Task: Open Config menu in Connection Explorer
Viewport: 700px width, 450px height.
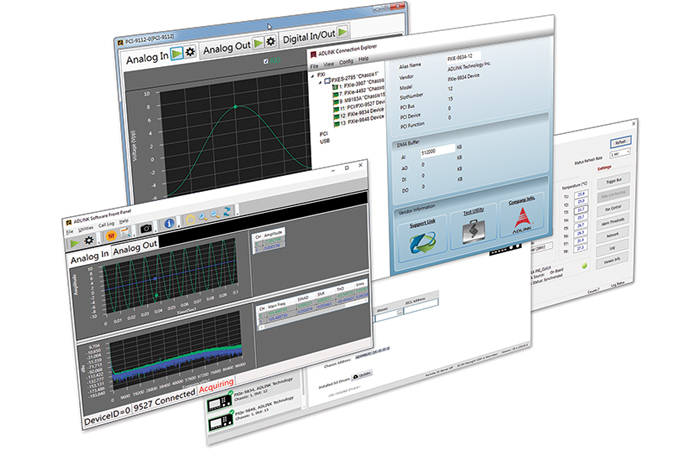Action: pyautogui.click(x=346, y=62)
